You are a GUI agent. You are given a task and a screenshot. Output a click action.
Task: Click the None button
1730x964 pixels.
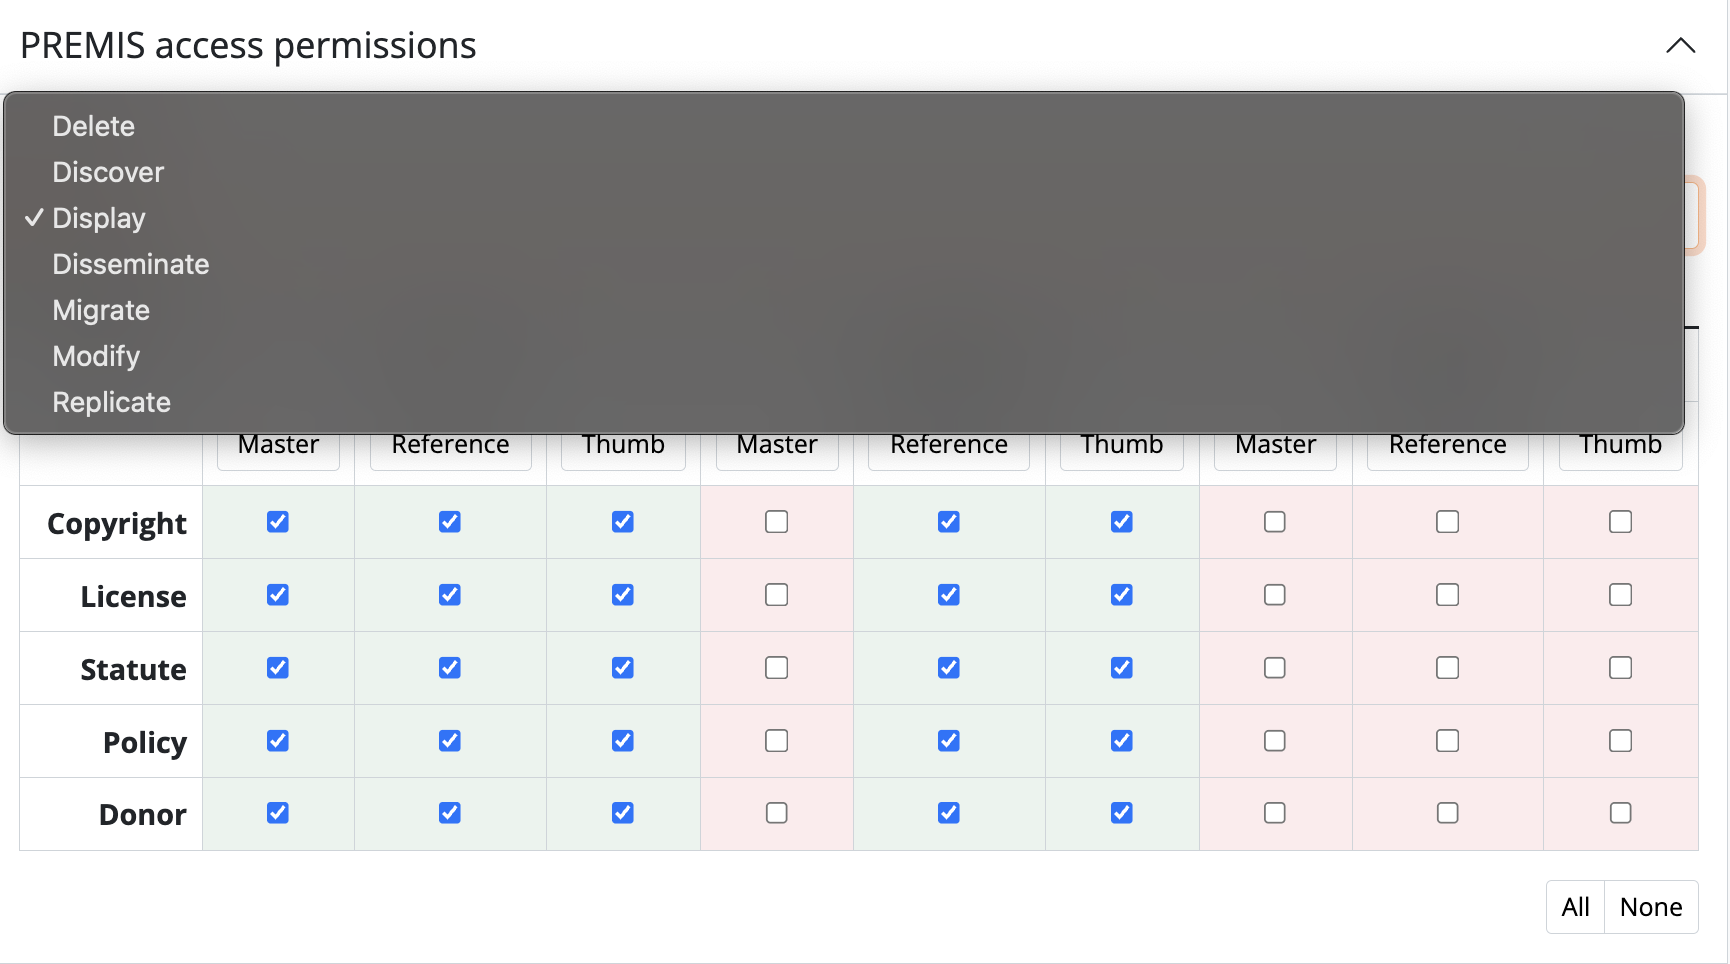click(x=1651, y=907)
